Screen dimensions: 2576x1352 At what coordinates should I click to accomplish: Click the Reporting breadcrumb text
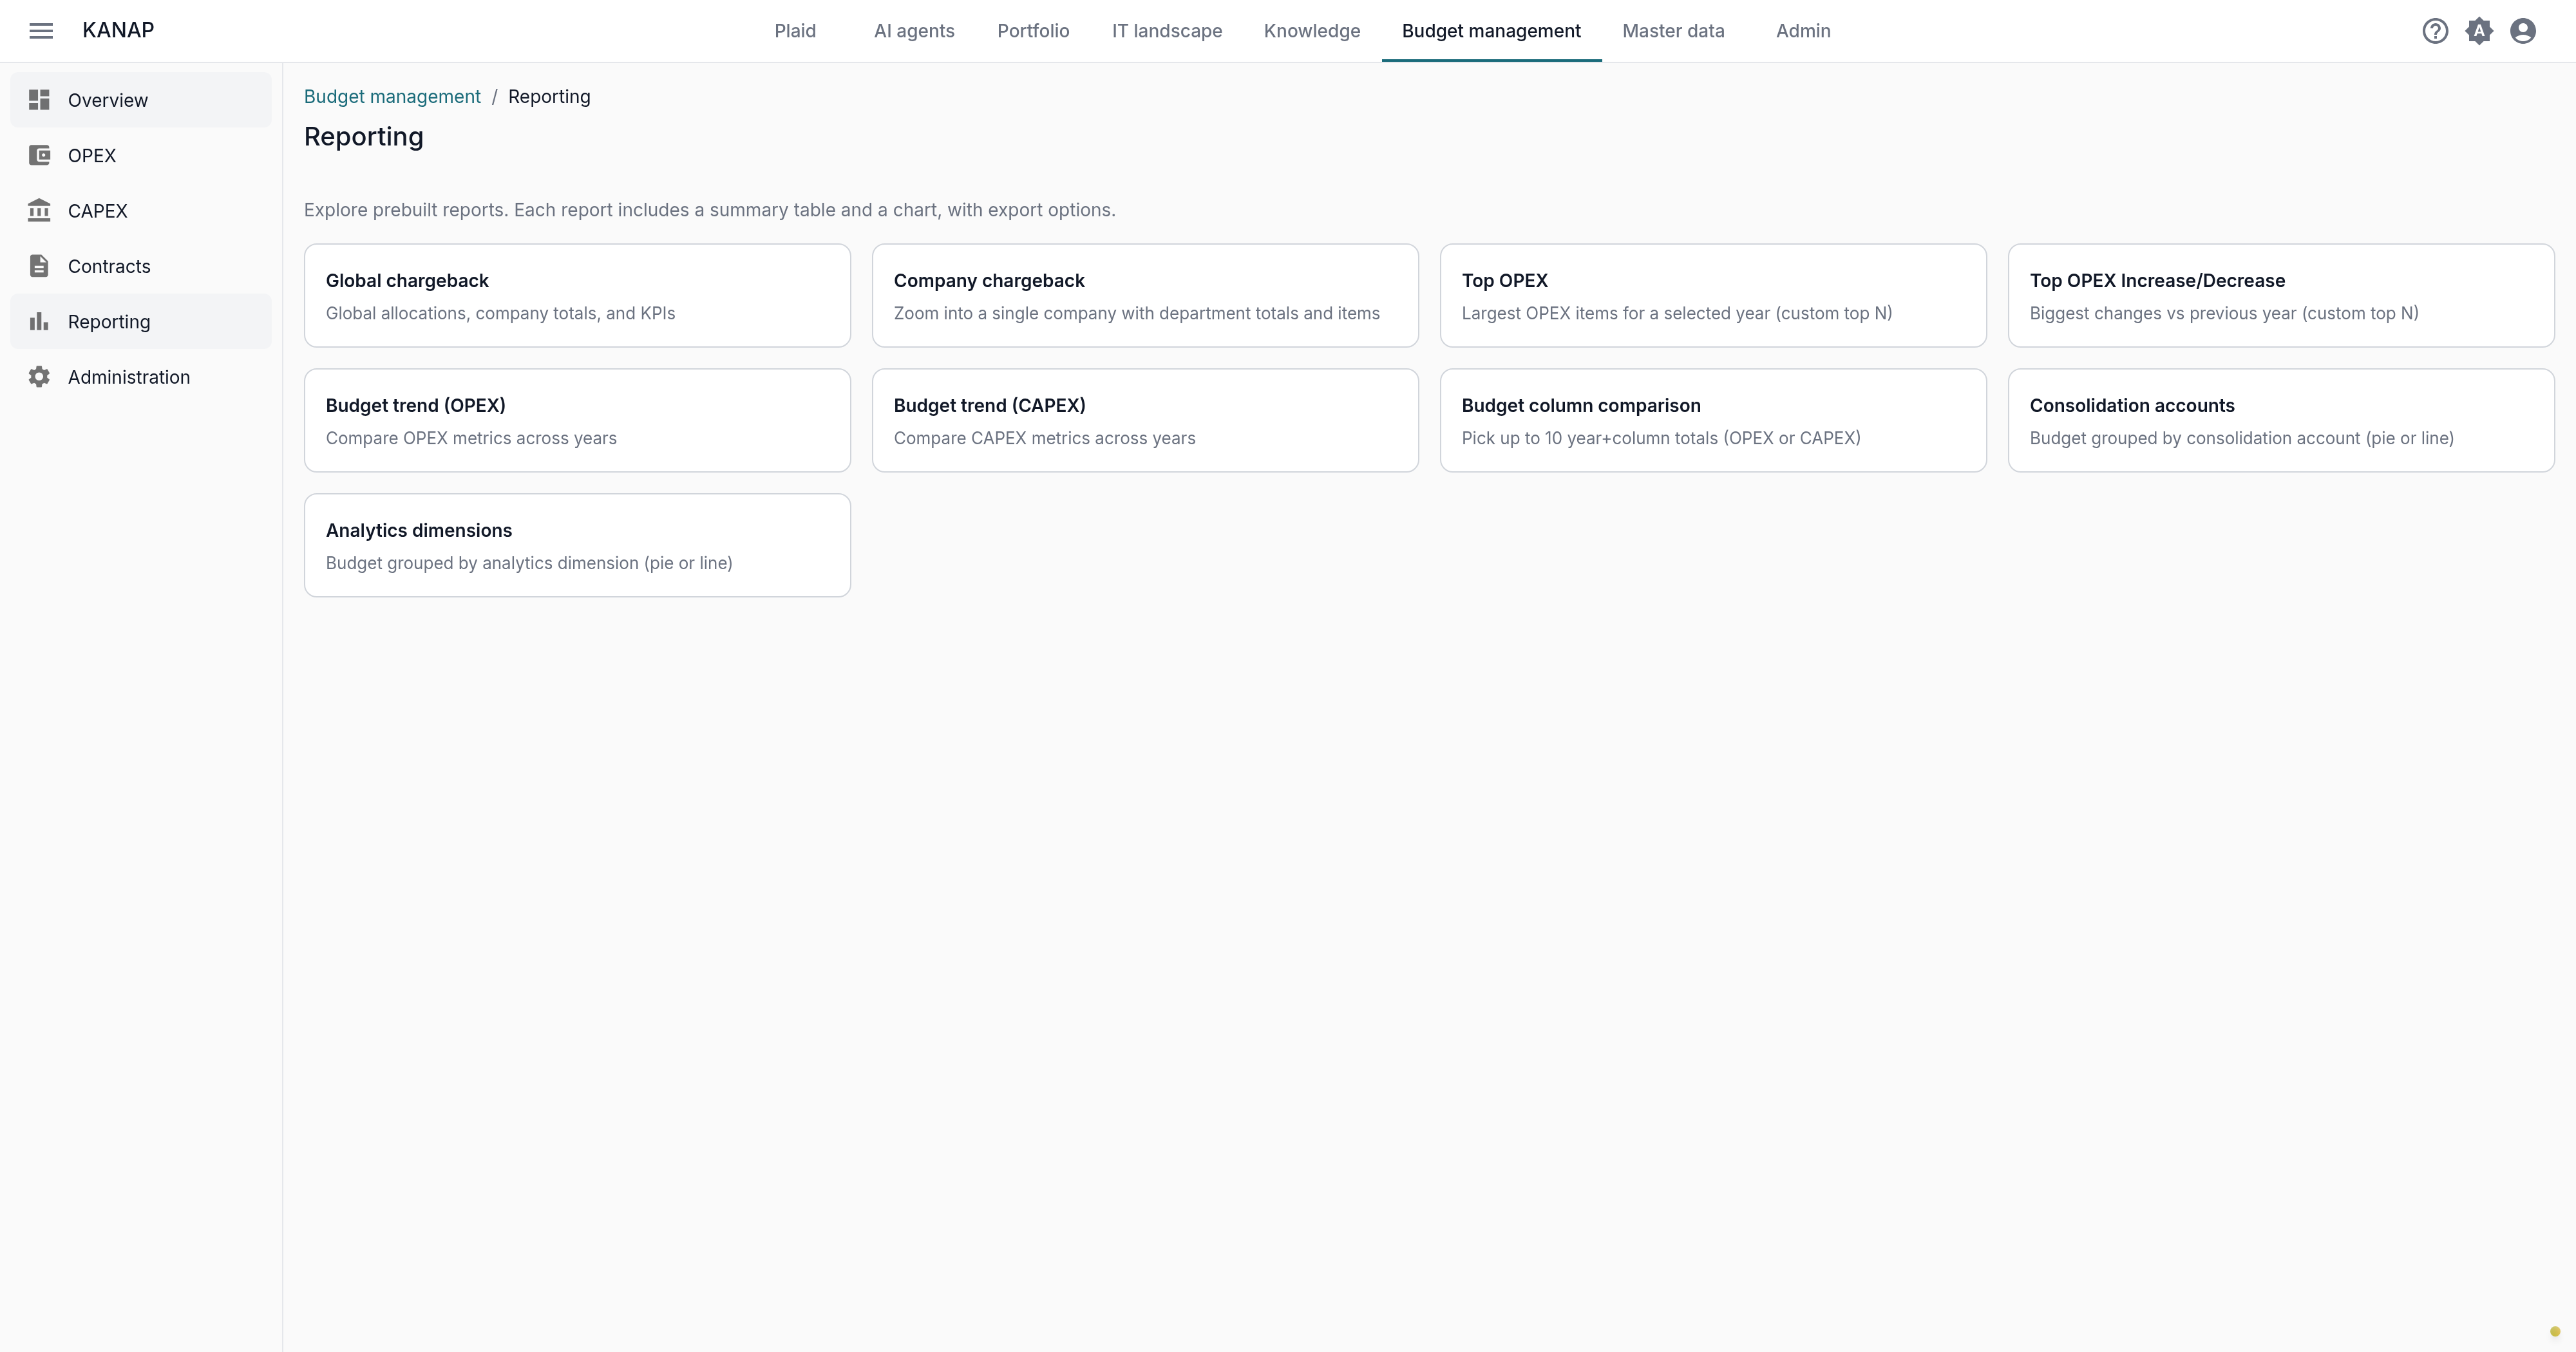pyautogui.click(x=549, y=97)
